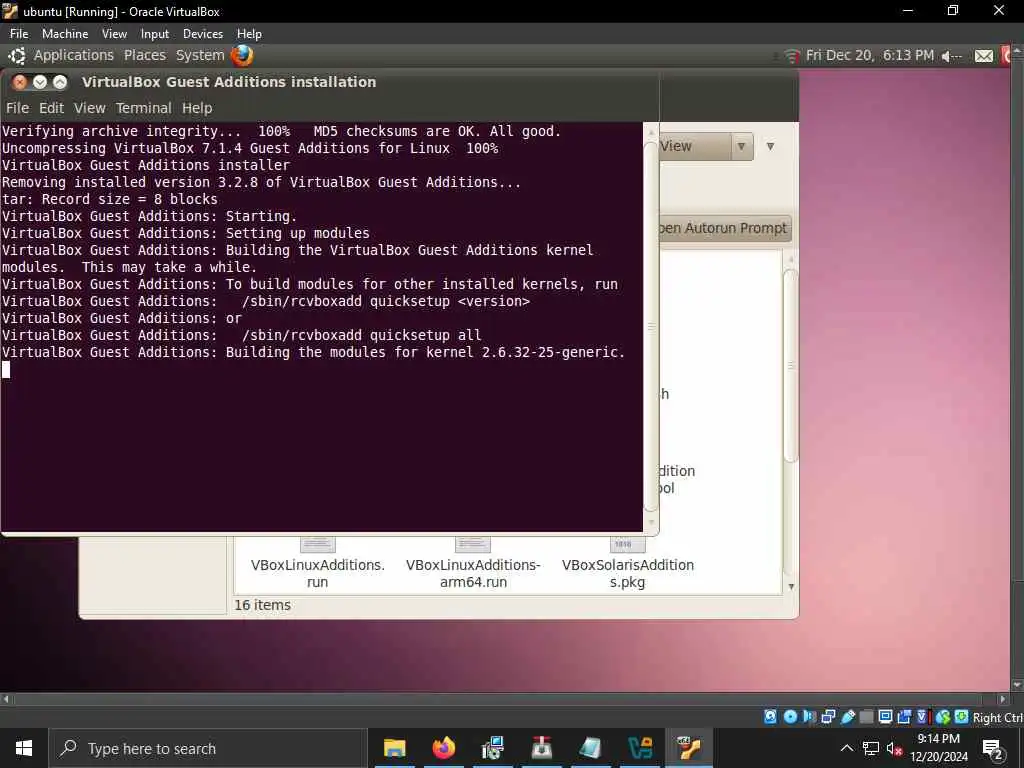The image size is (1024, 768).
Task: Open the volume indicator in Ubuntu panel
Action: (x=952, y=56)
